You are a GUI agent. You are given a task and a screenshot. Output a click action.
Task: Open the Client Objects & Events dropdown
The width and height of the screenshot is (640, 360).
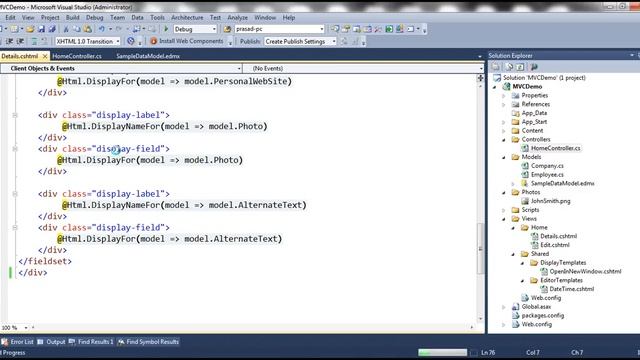(121, 69)
